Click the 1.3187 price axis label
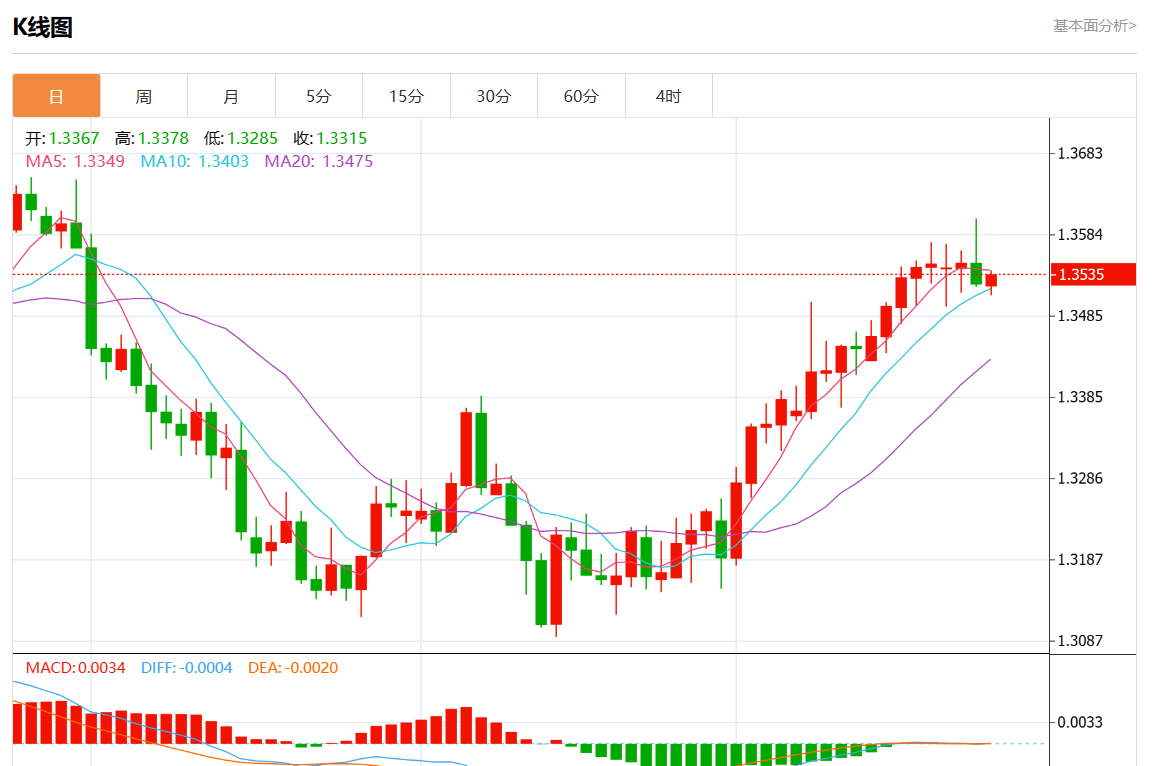This screenshot has height=766, width=1160. pyautogui.click(x=1079, y=560)
